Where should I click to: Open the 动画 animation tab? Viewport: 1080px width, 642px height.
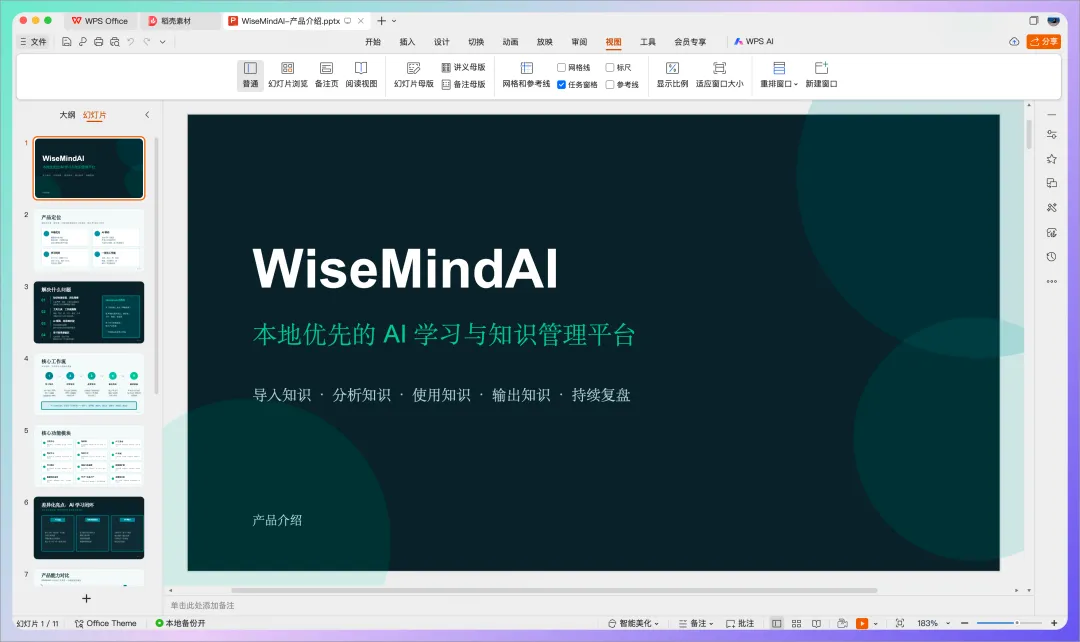(x=510, y=42)
